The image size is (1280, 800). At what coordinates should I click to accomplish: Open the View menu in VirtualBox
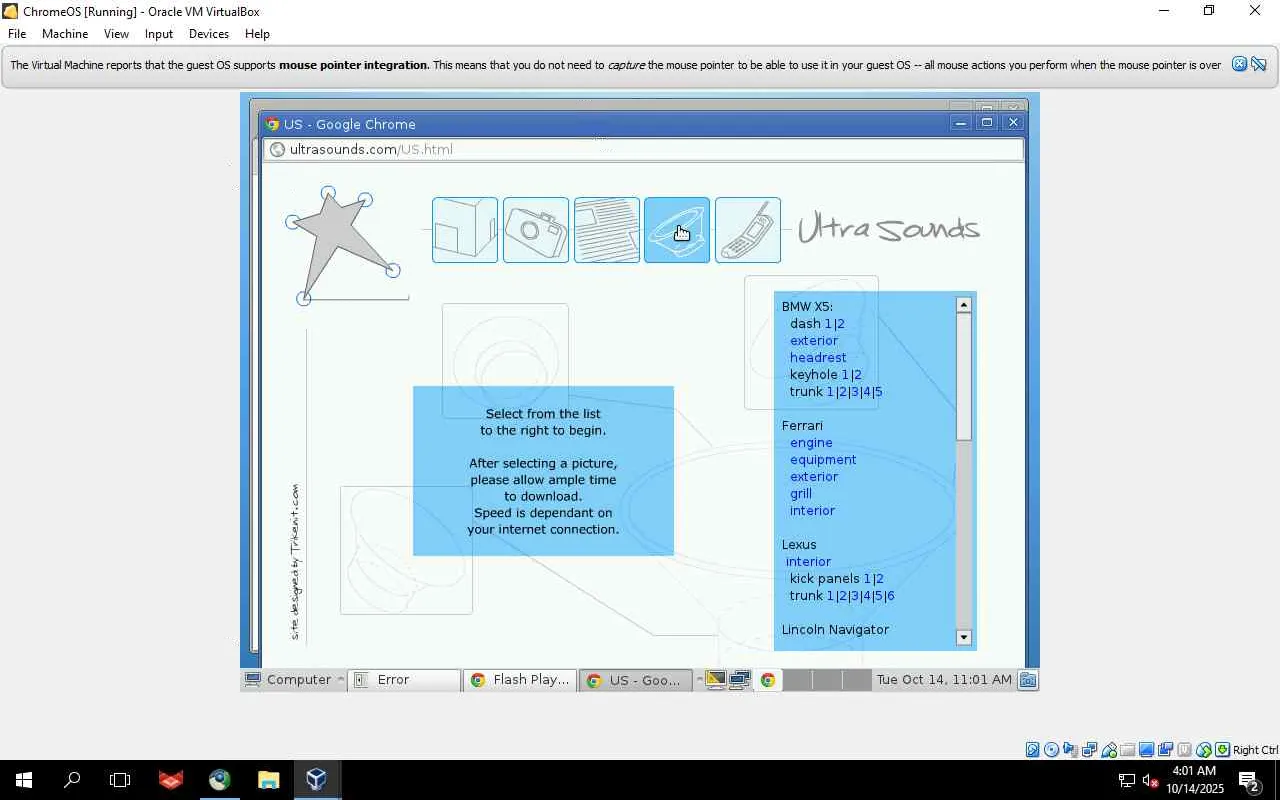click(116, 34)
